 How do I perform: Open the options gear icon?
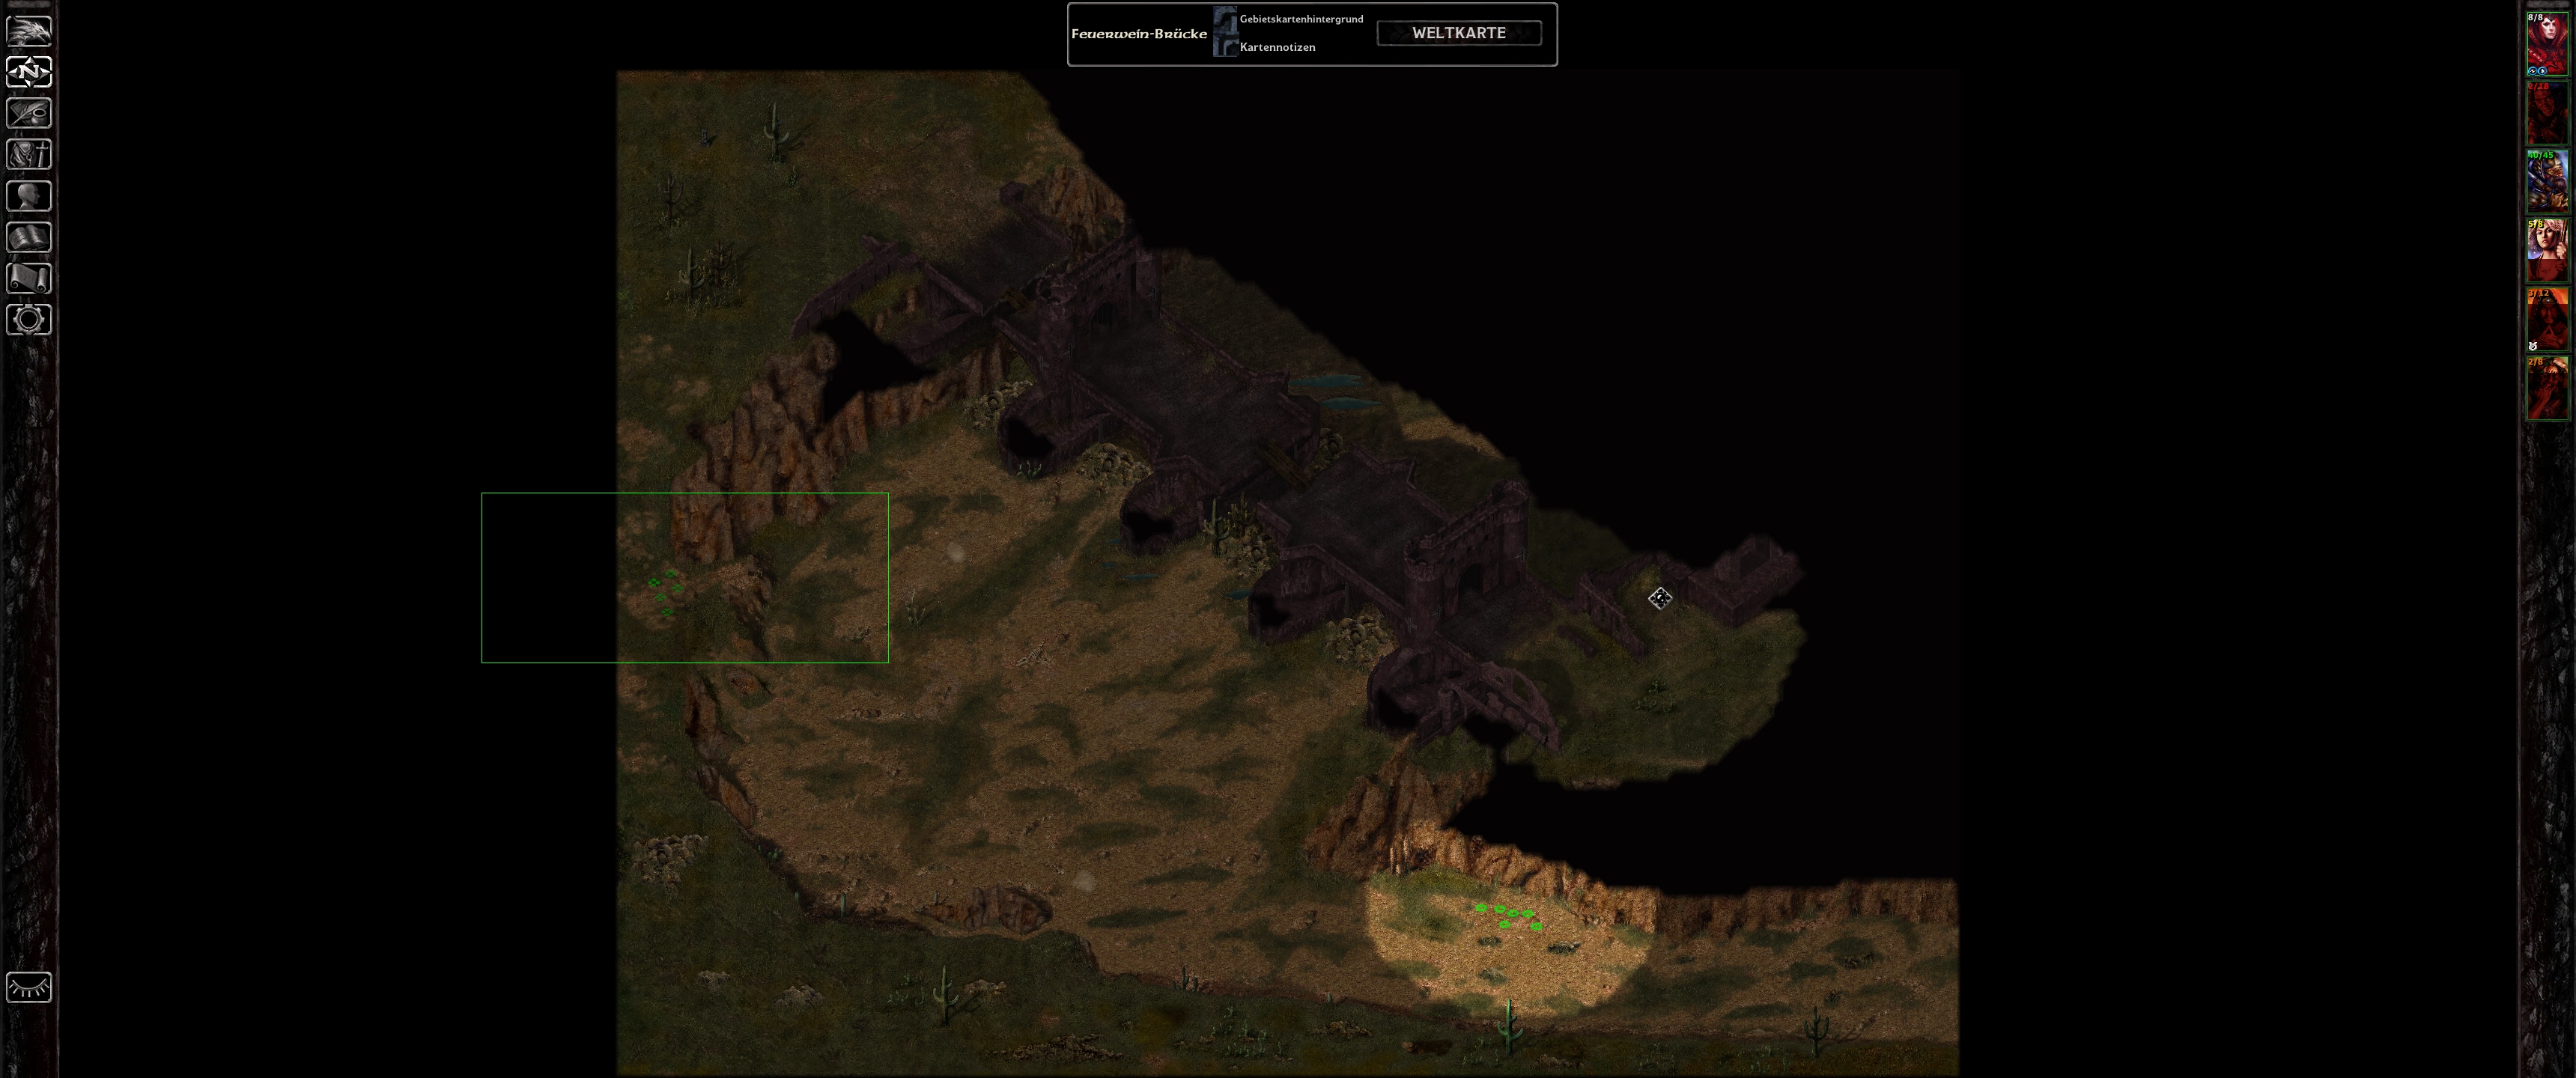(29, 320)
